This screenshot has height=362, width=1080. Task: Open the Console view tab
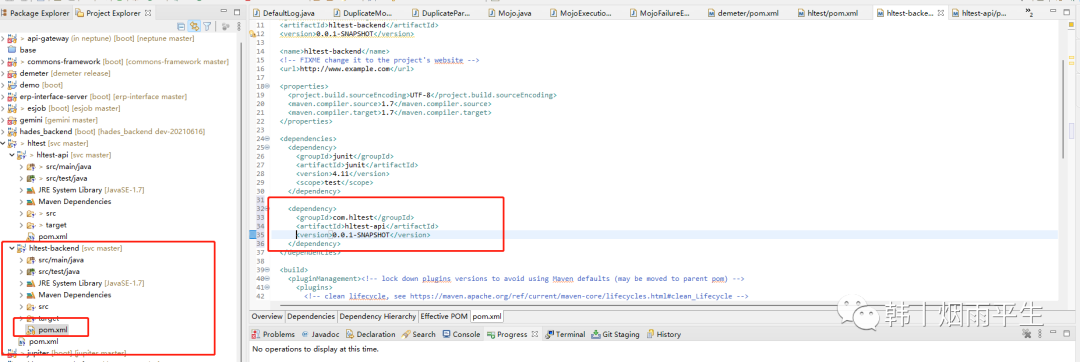point(461,334)
